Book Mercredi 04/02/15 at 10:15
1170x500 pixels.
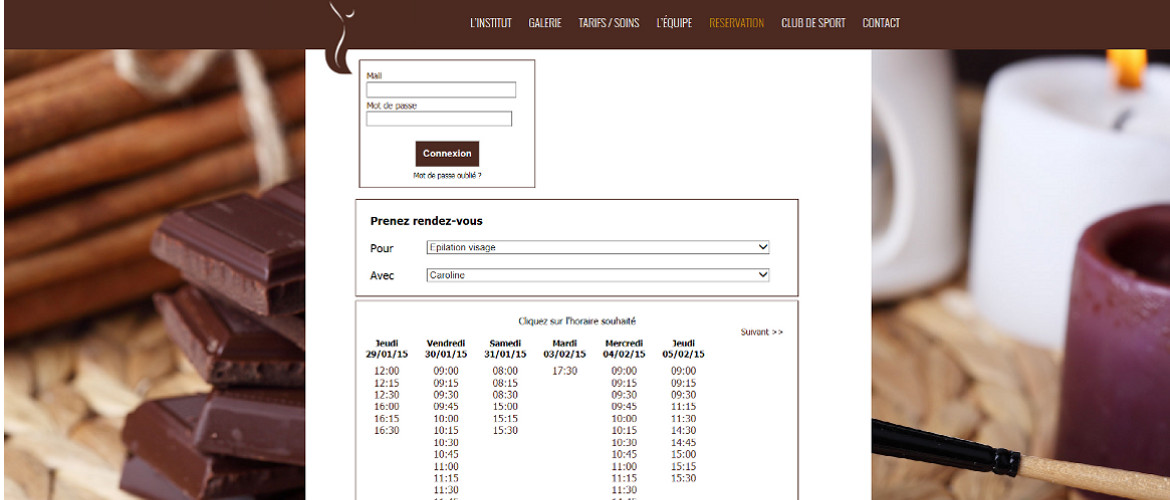625,431
